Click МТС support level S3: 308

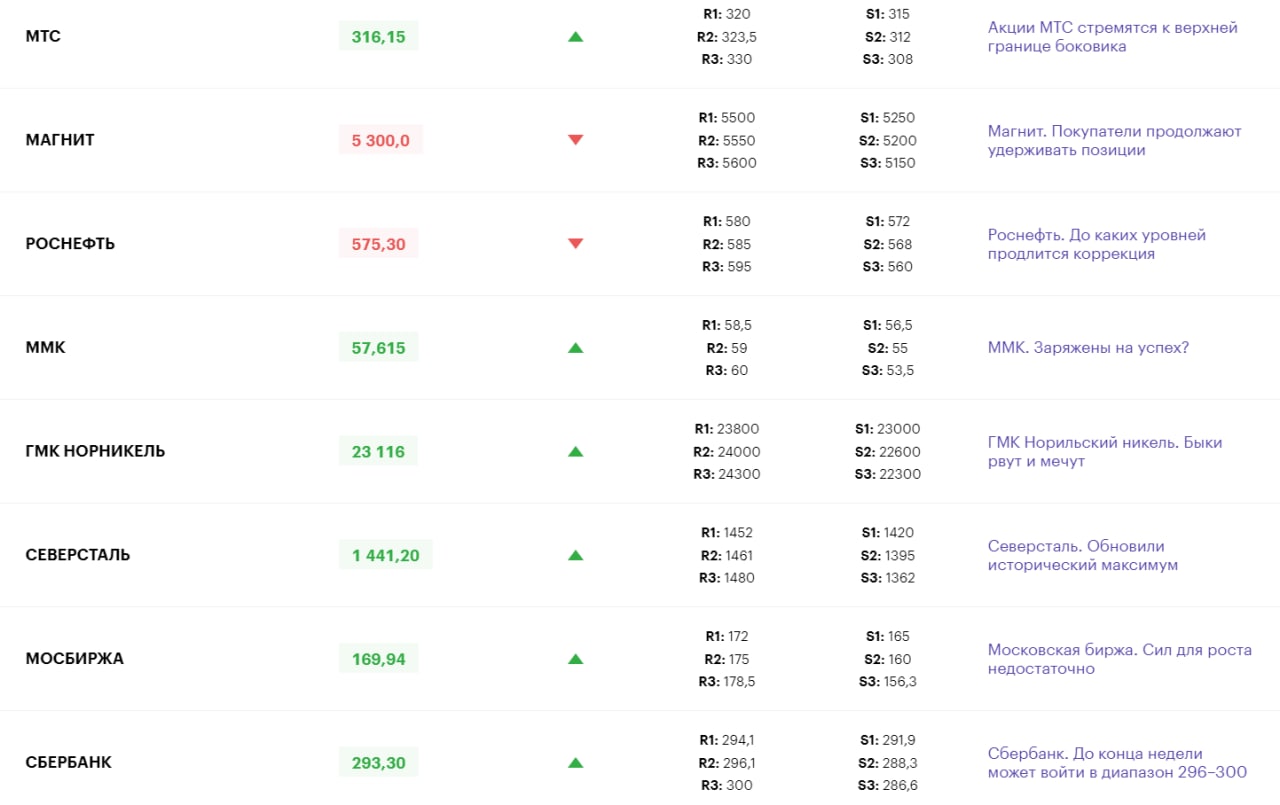click(x=888, y=59)
